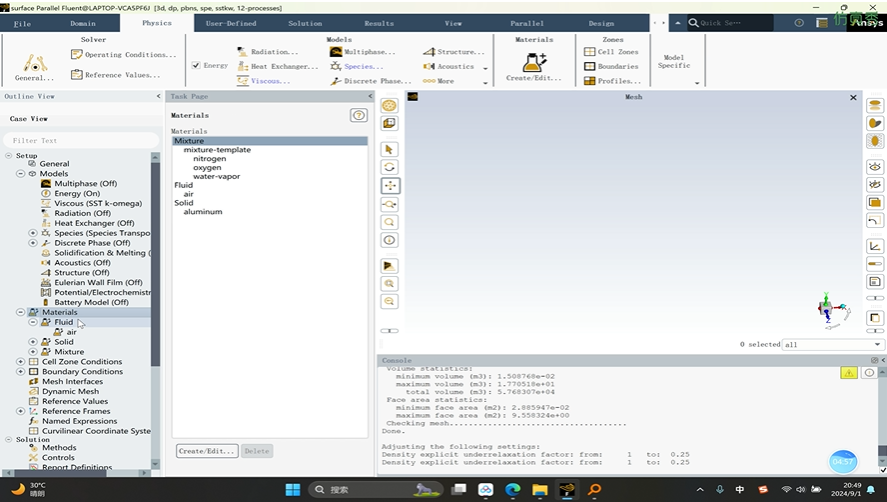Viewport: 887px width, 502px height.
Task: Expand Discrete Phase tree node
Action: click(x=33, y=243)
